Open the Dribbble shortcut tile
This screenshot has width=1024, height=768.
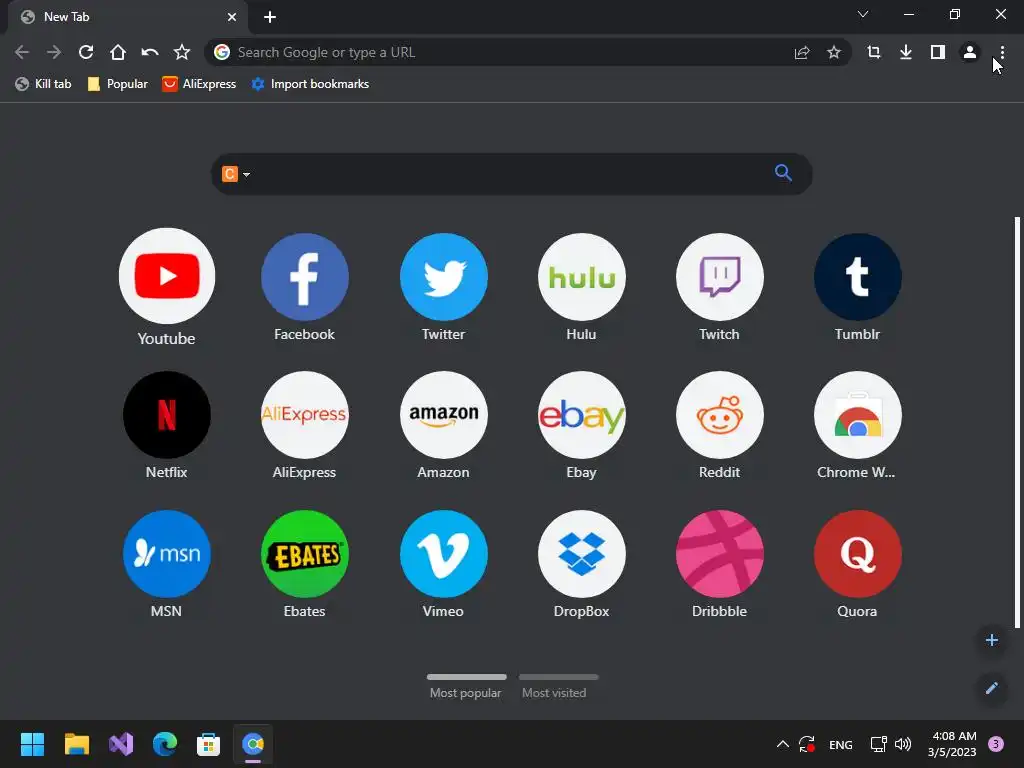point(720,554)
